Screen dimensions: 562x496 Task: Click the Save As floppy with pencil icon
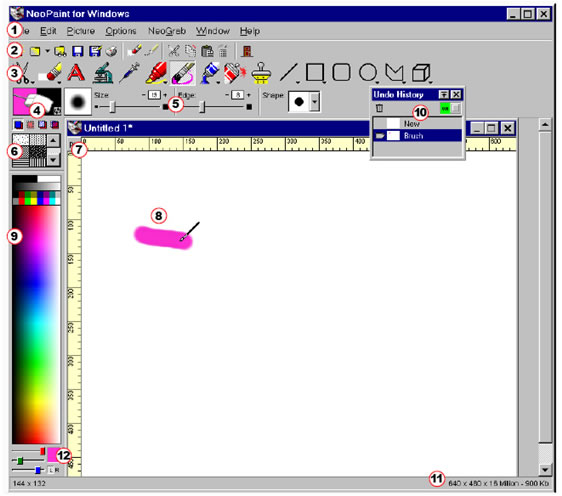(95, 51)
